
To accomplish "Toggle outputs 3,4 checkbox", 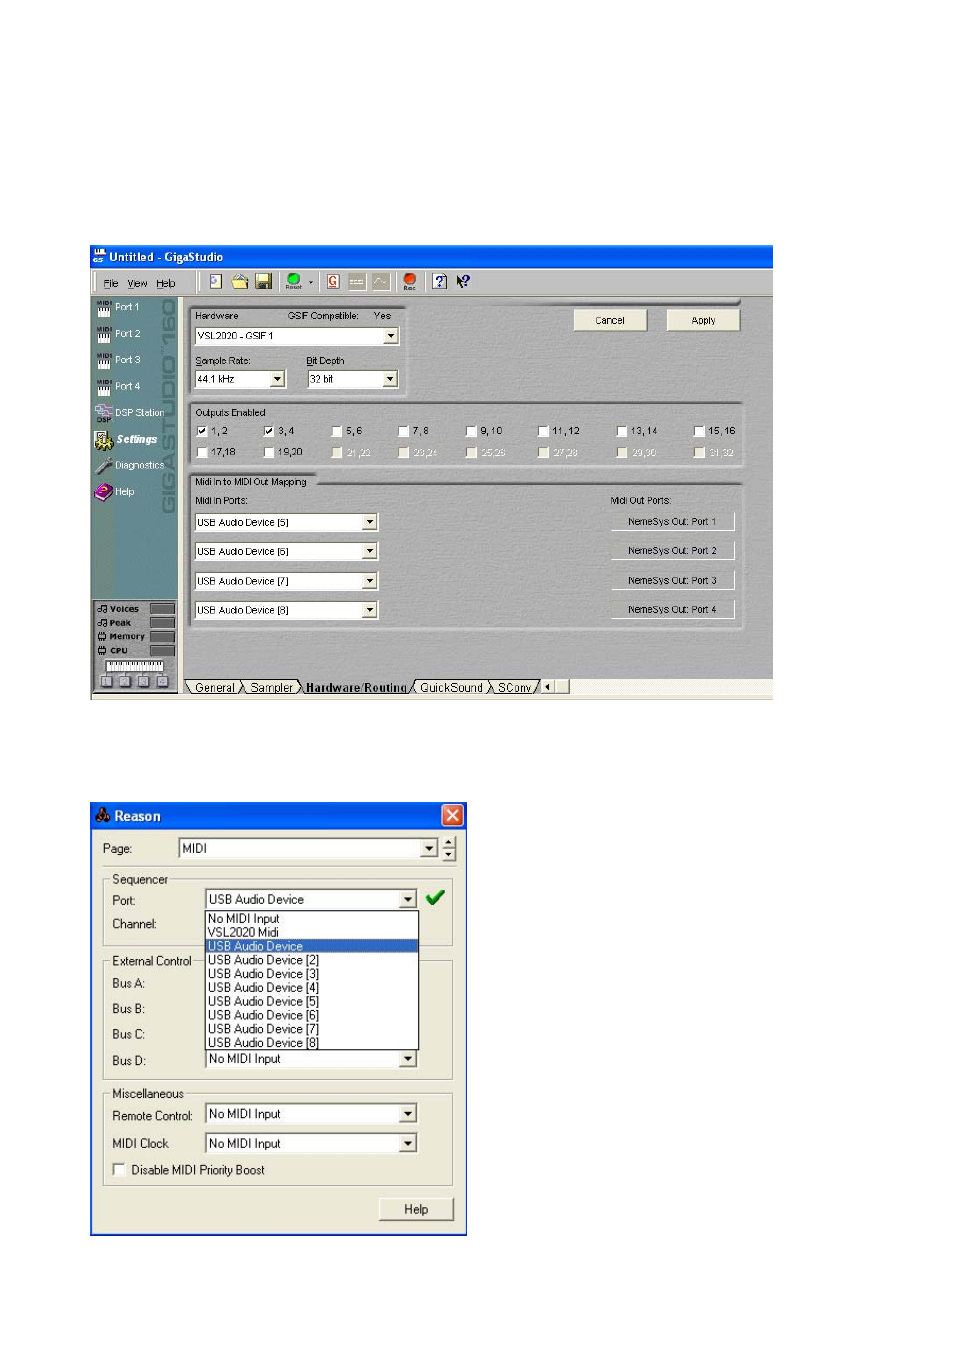I will coord(269,432).
